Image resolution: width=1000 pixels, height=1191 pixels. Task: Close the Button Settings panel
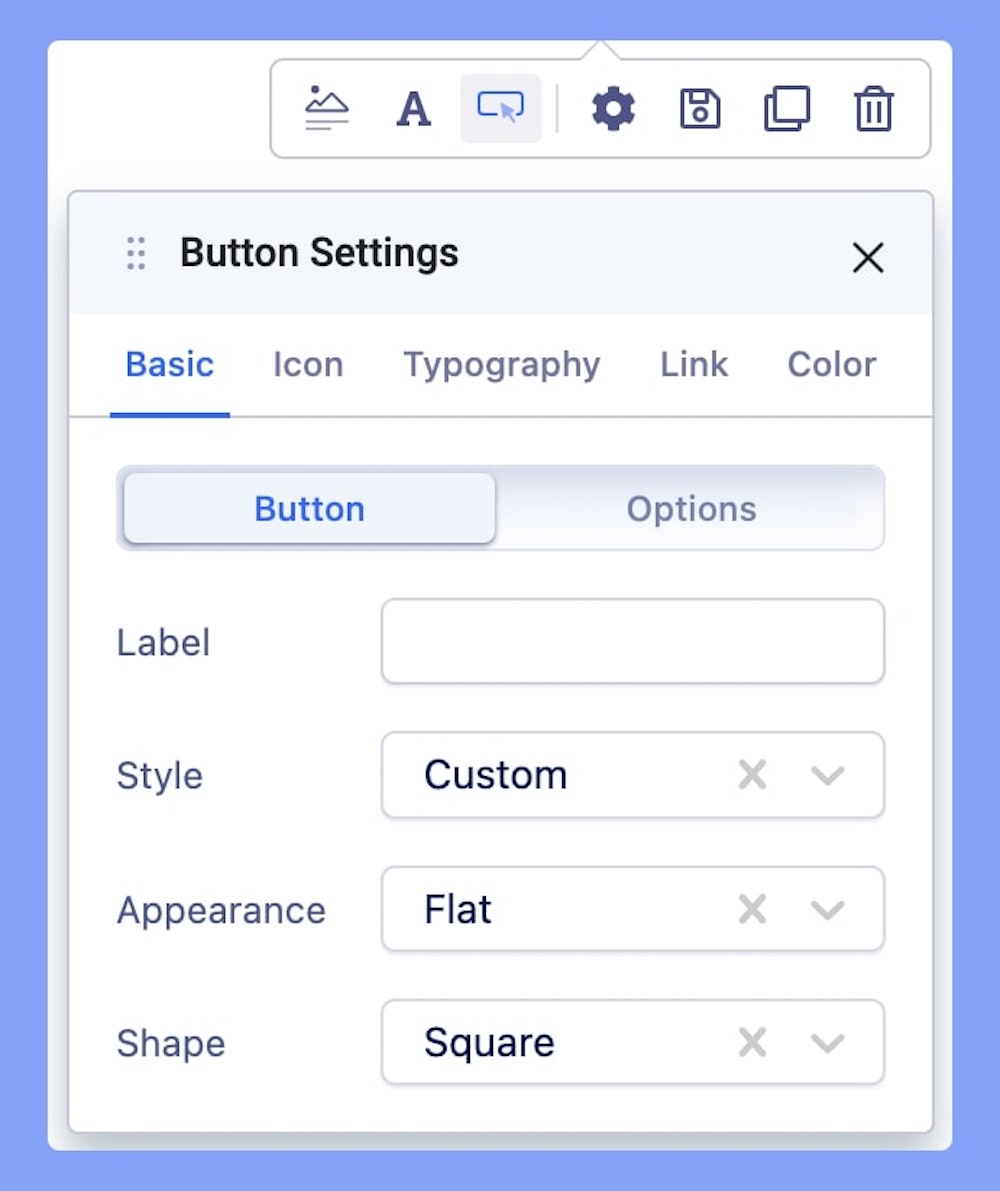click(x=867, y=258)
